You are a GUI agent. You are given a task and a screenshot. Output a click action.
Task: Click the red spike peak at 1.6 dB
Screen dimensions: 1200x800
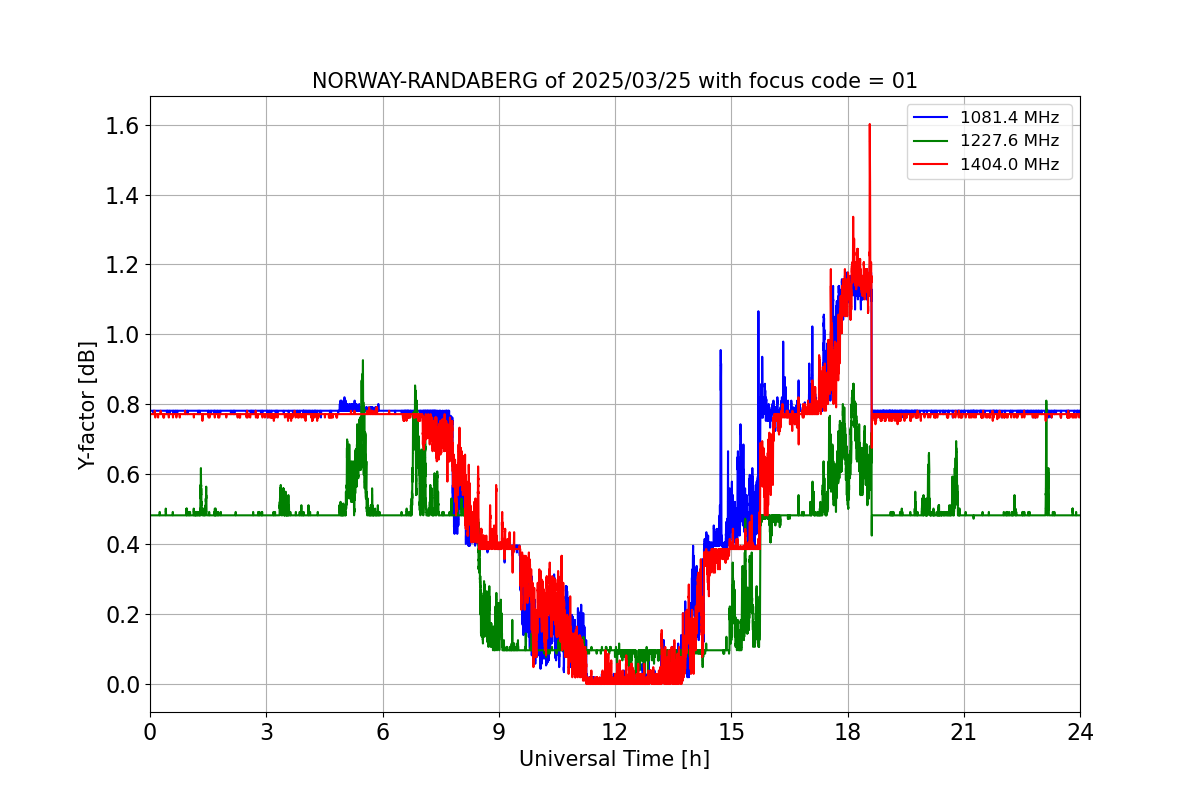click(x=870, y=126)
